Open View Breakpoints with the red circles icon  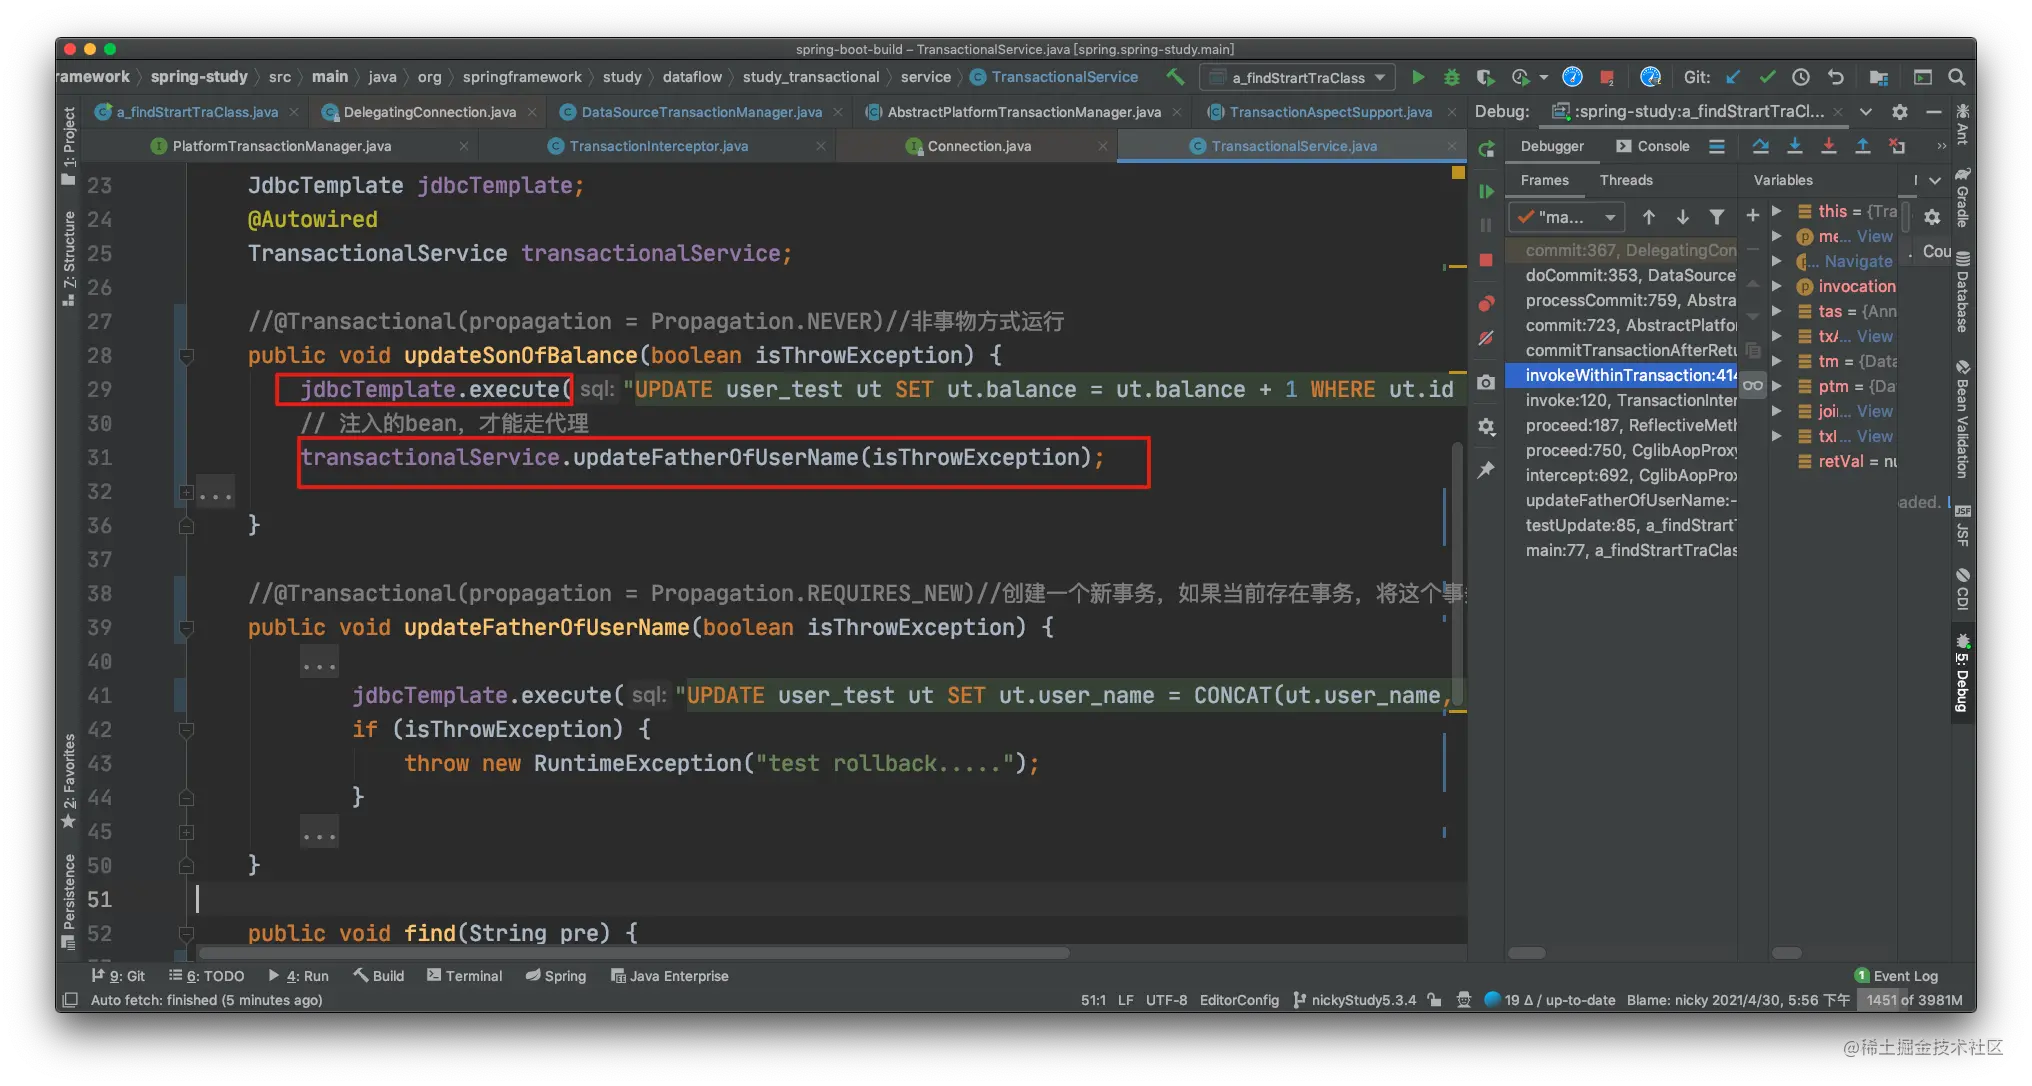click(x=1486, y=303)
